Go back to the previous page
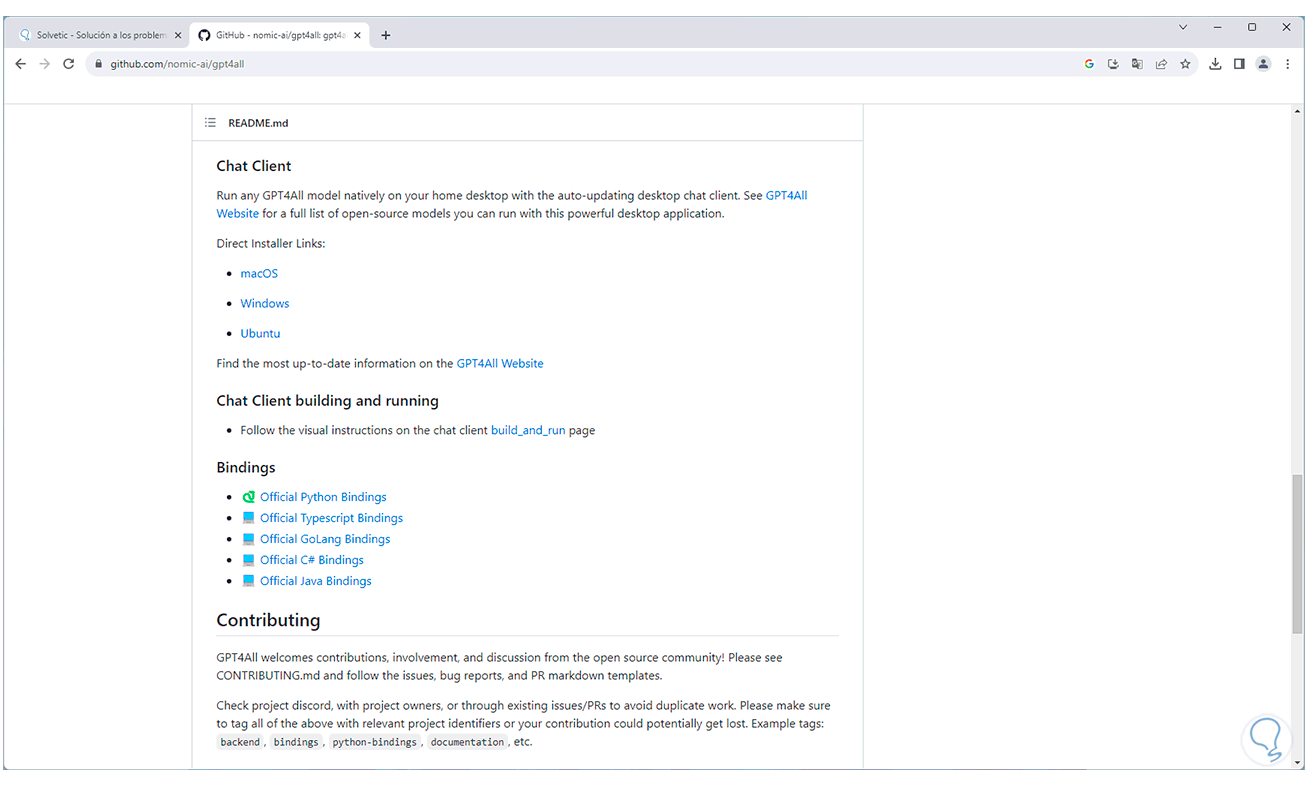This screenshot has width=1308, height=786. point(20,64)
